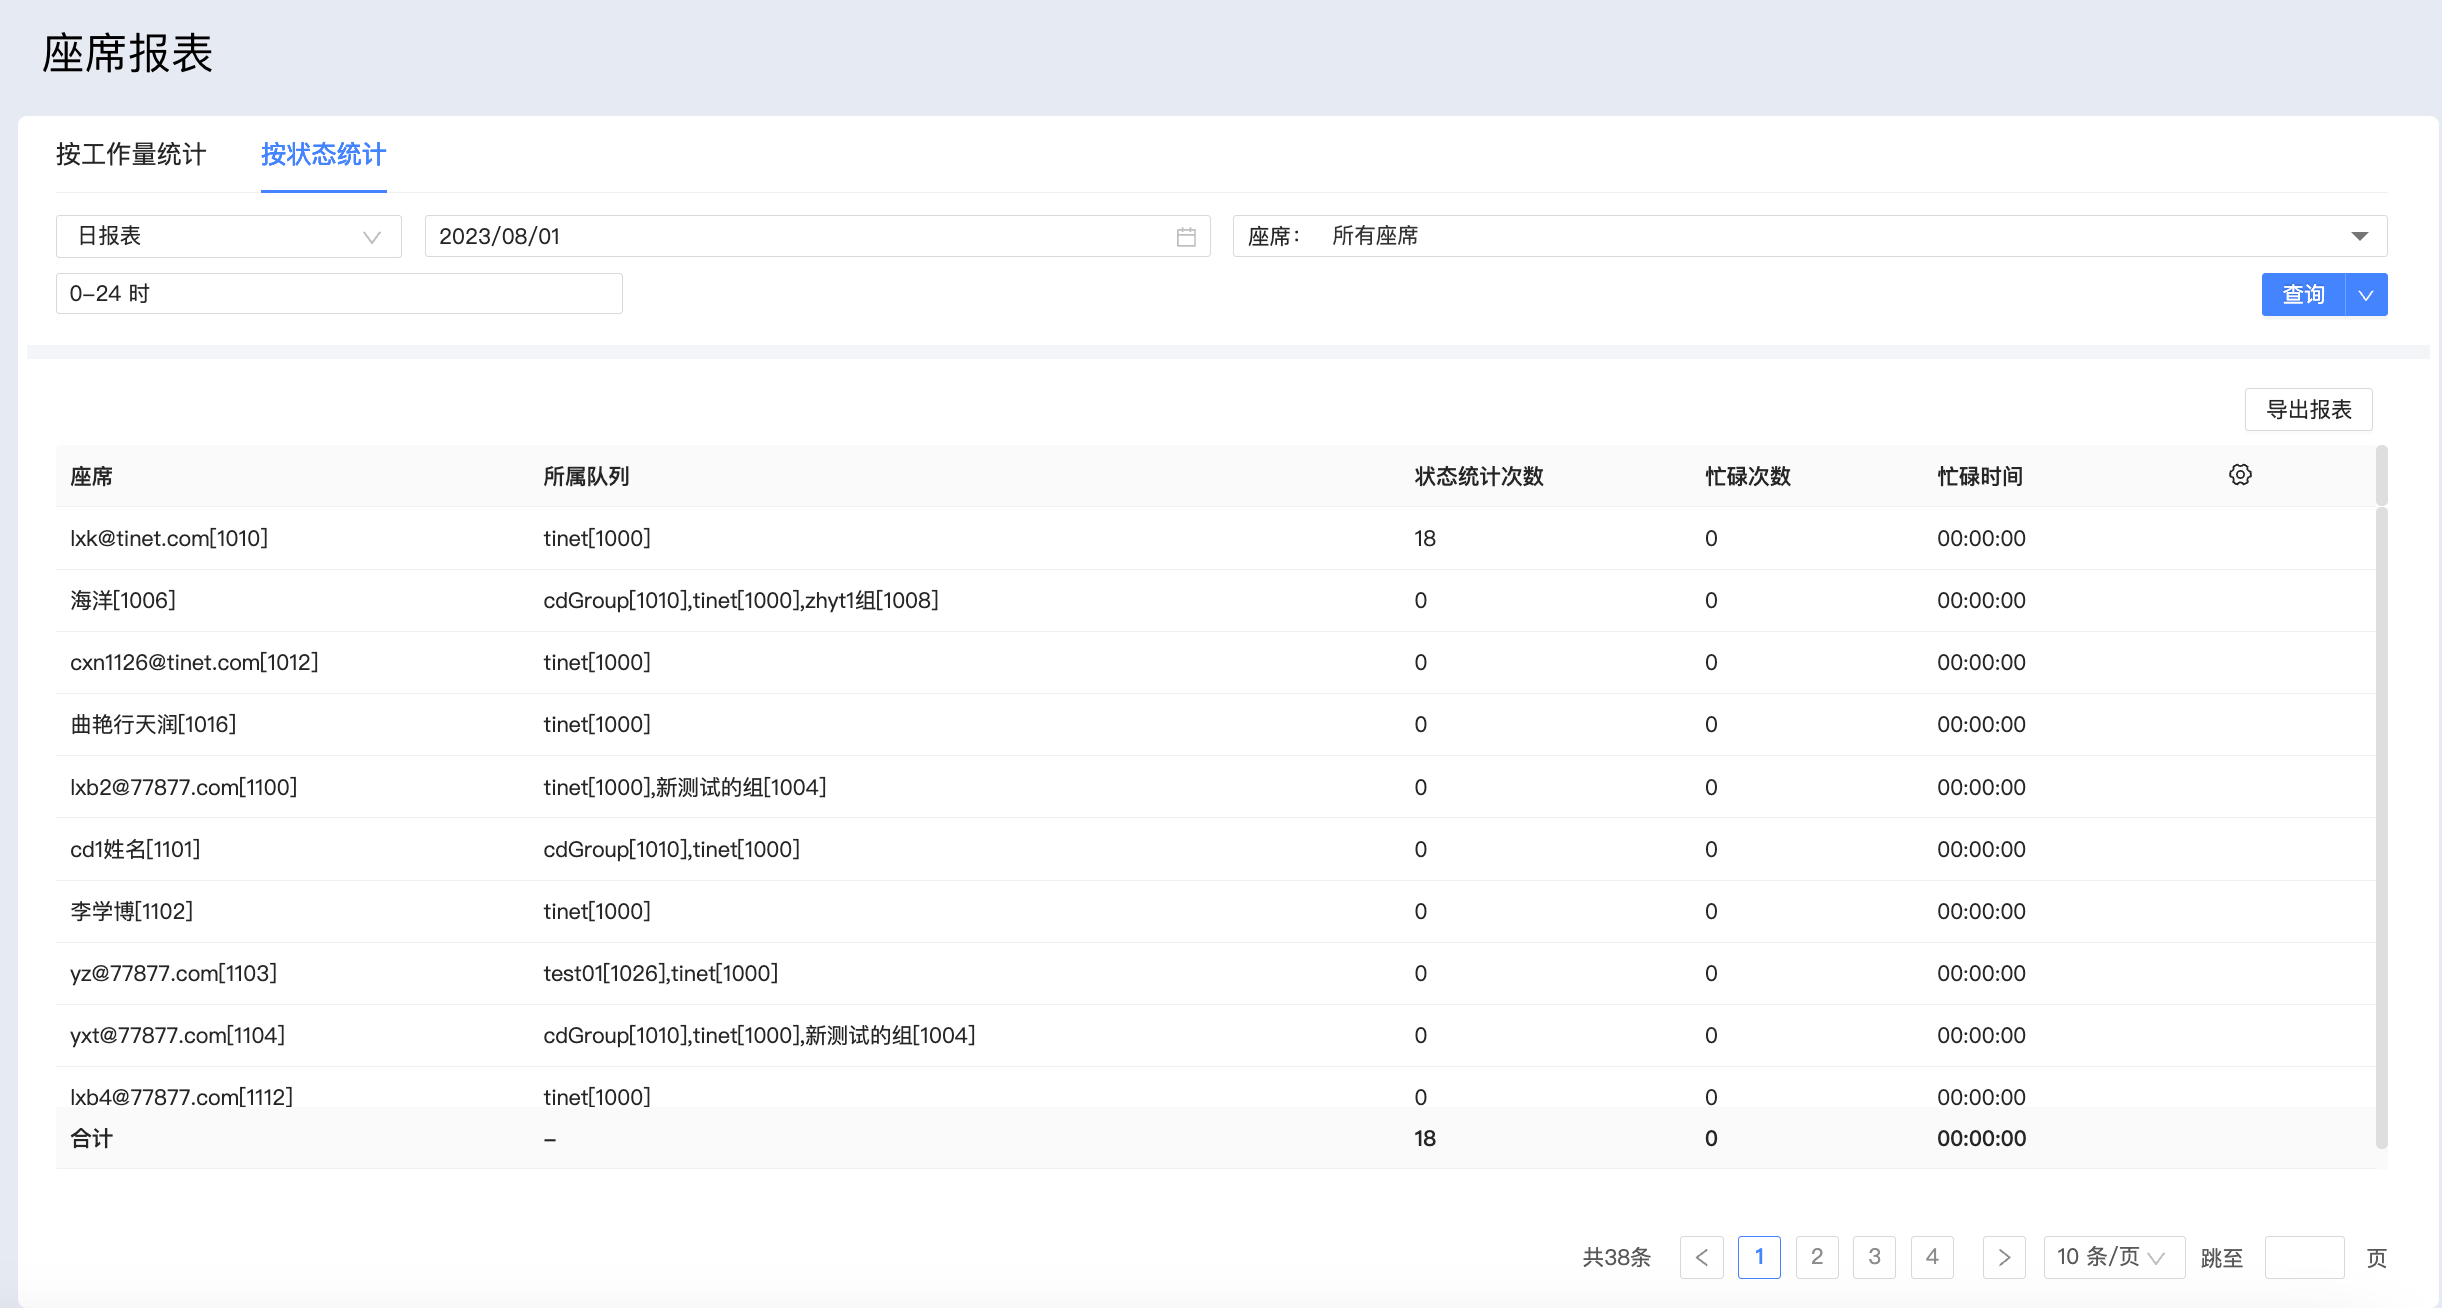Click the 查询 button

tap(2303, 295)
